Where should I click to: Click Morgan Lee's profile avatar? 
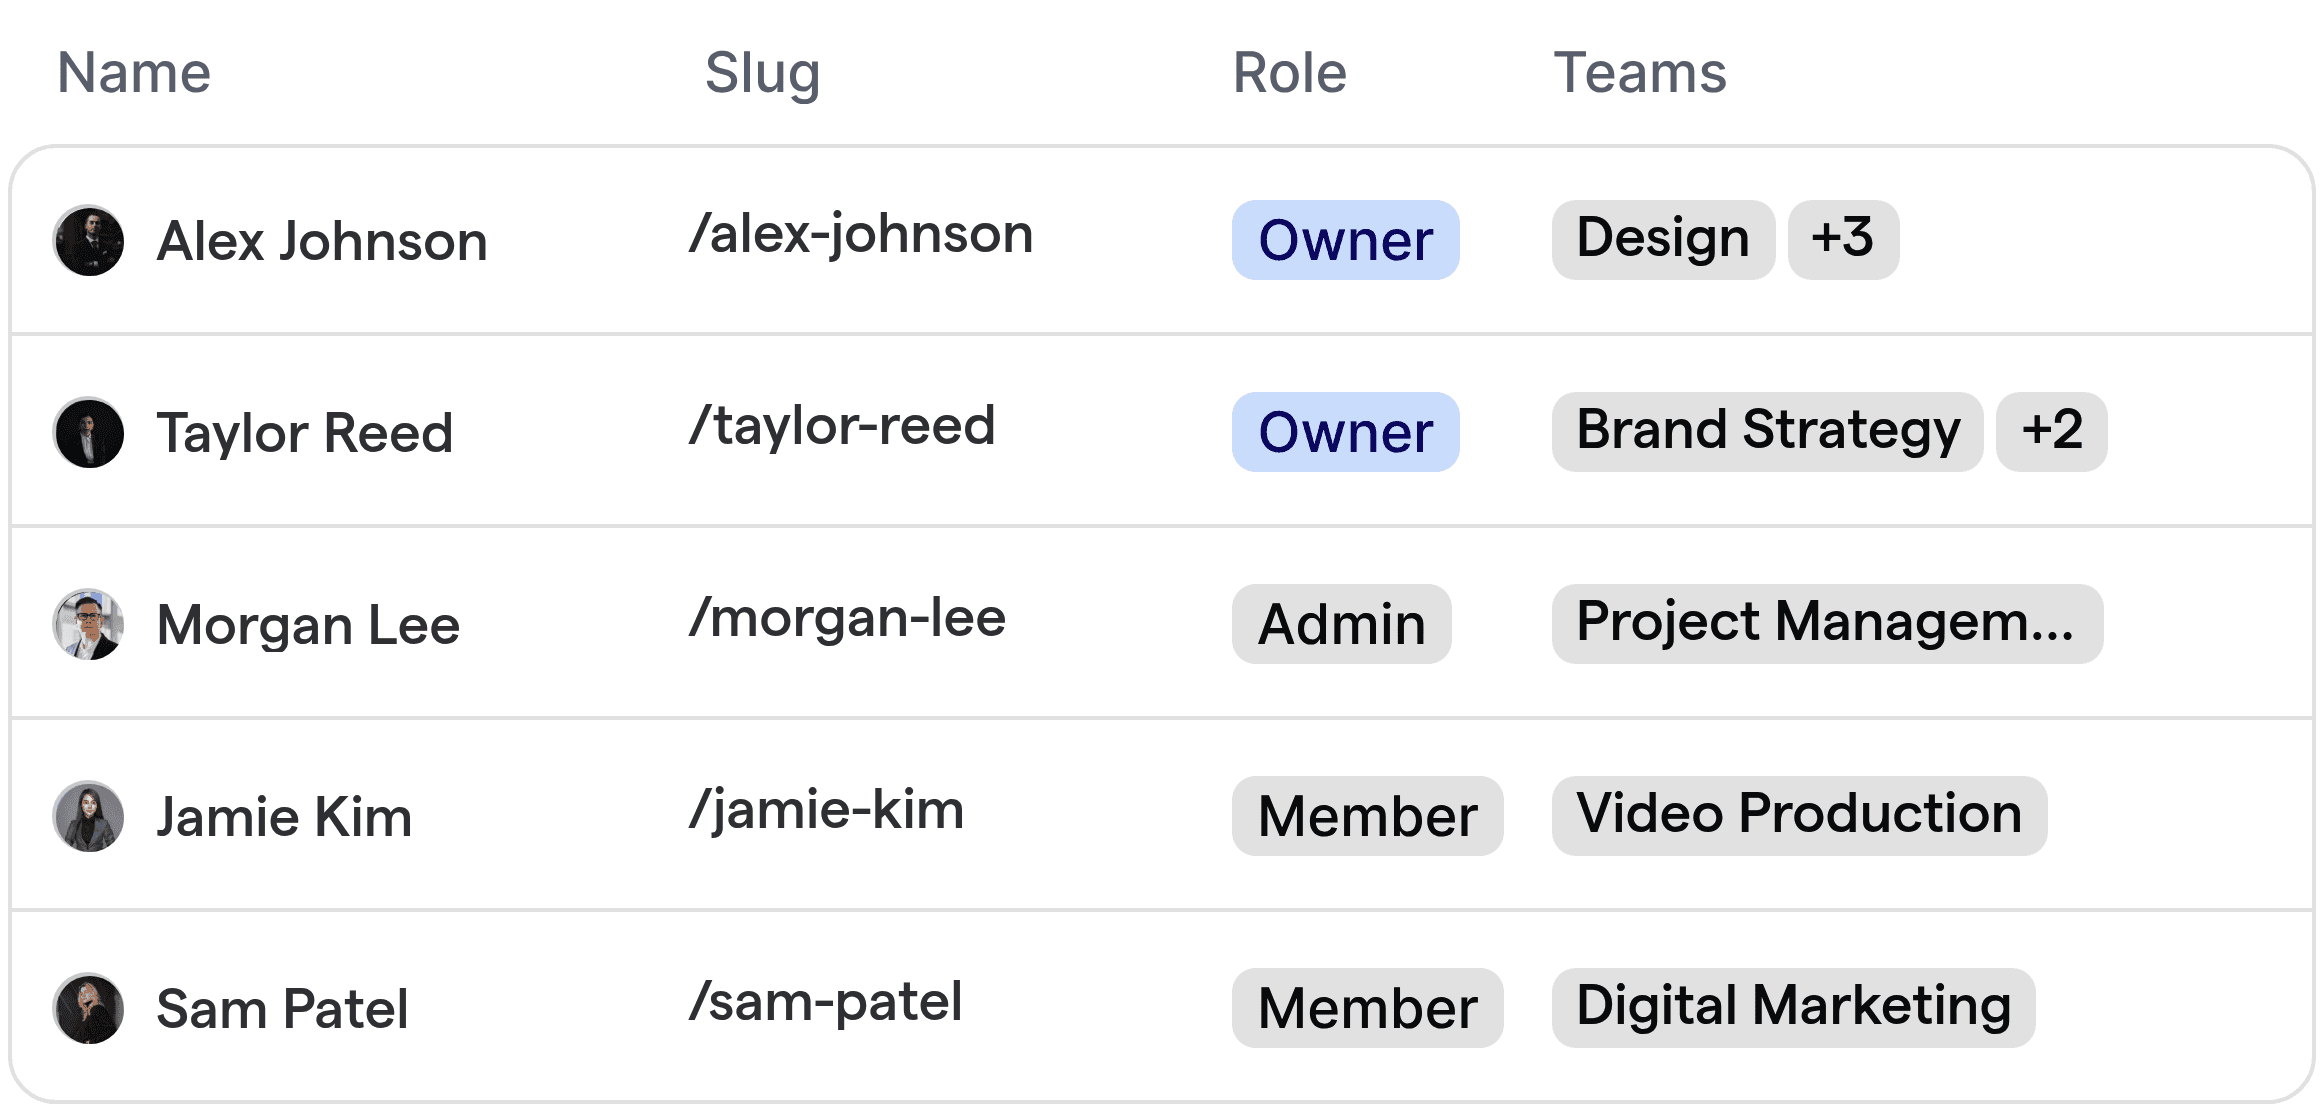(x=88, y=624)
